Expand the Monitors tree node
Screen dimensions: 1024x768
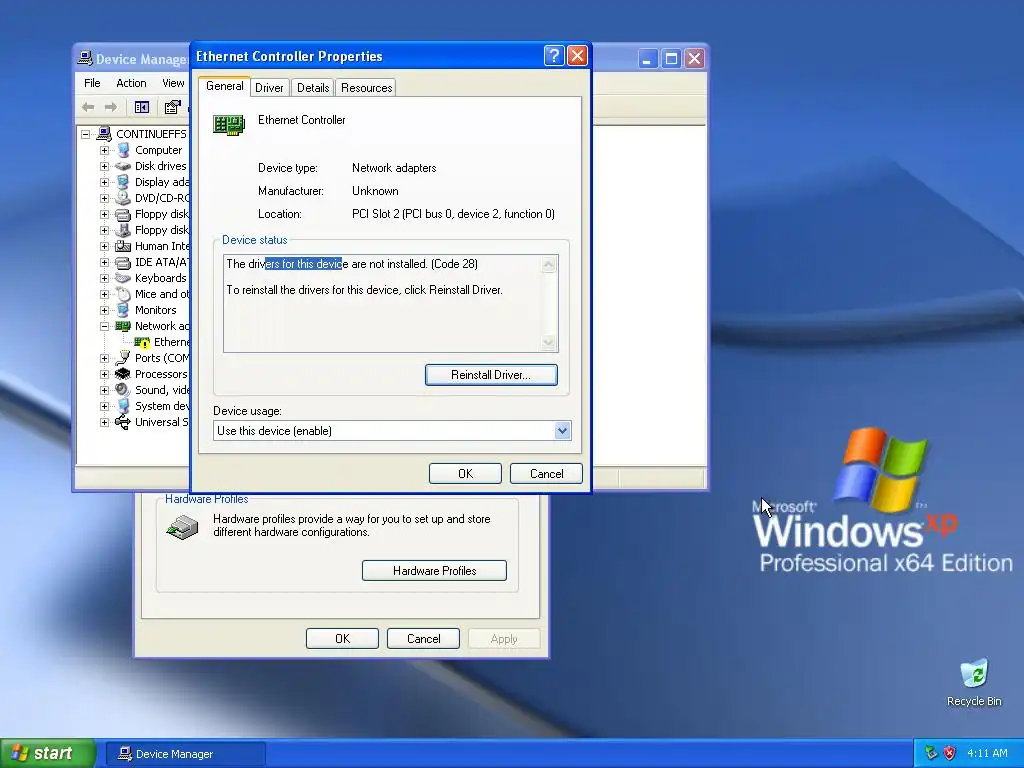point(104,310)
